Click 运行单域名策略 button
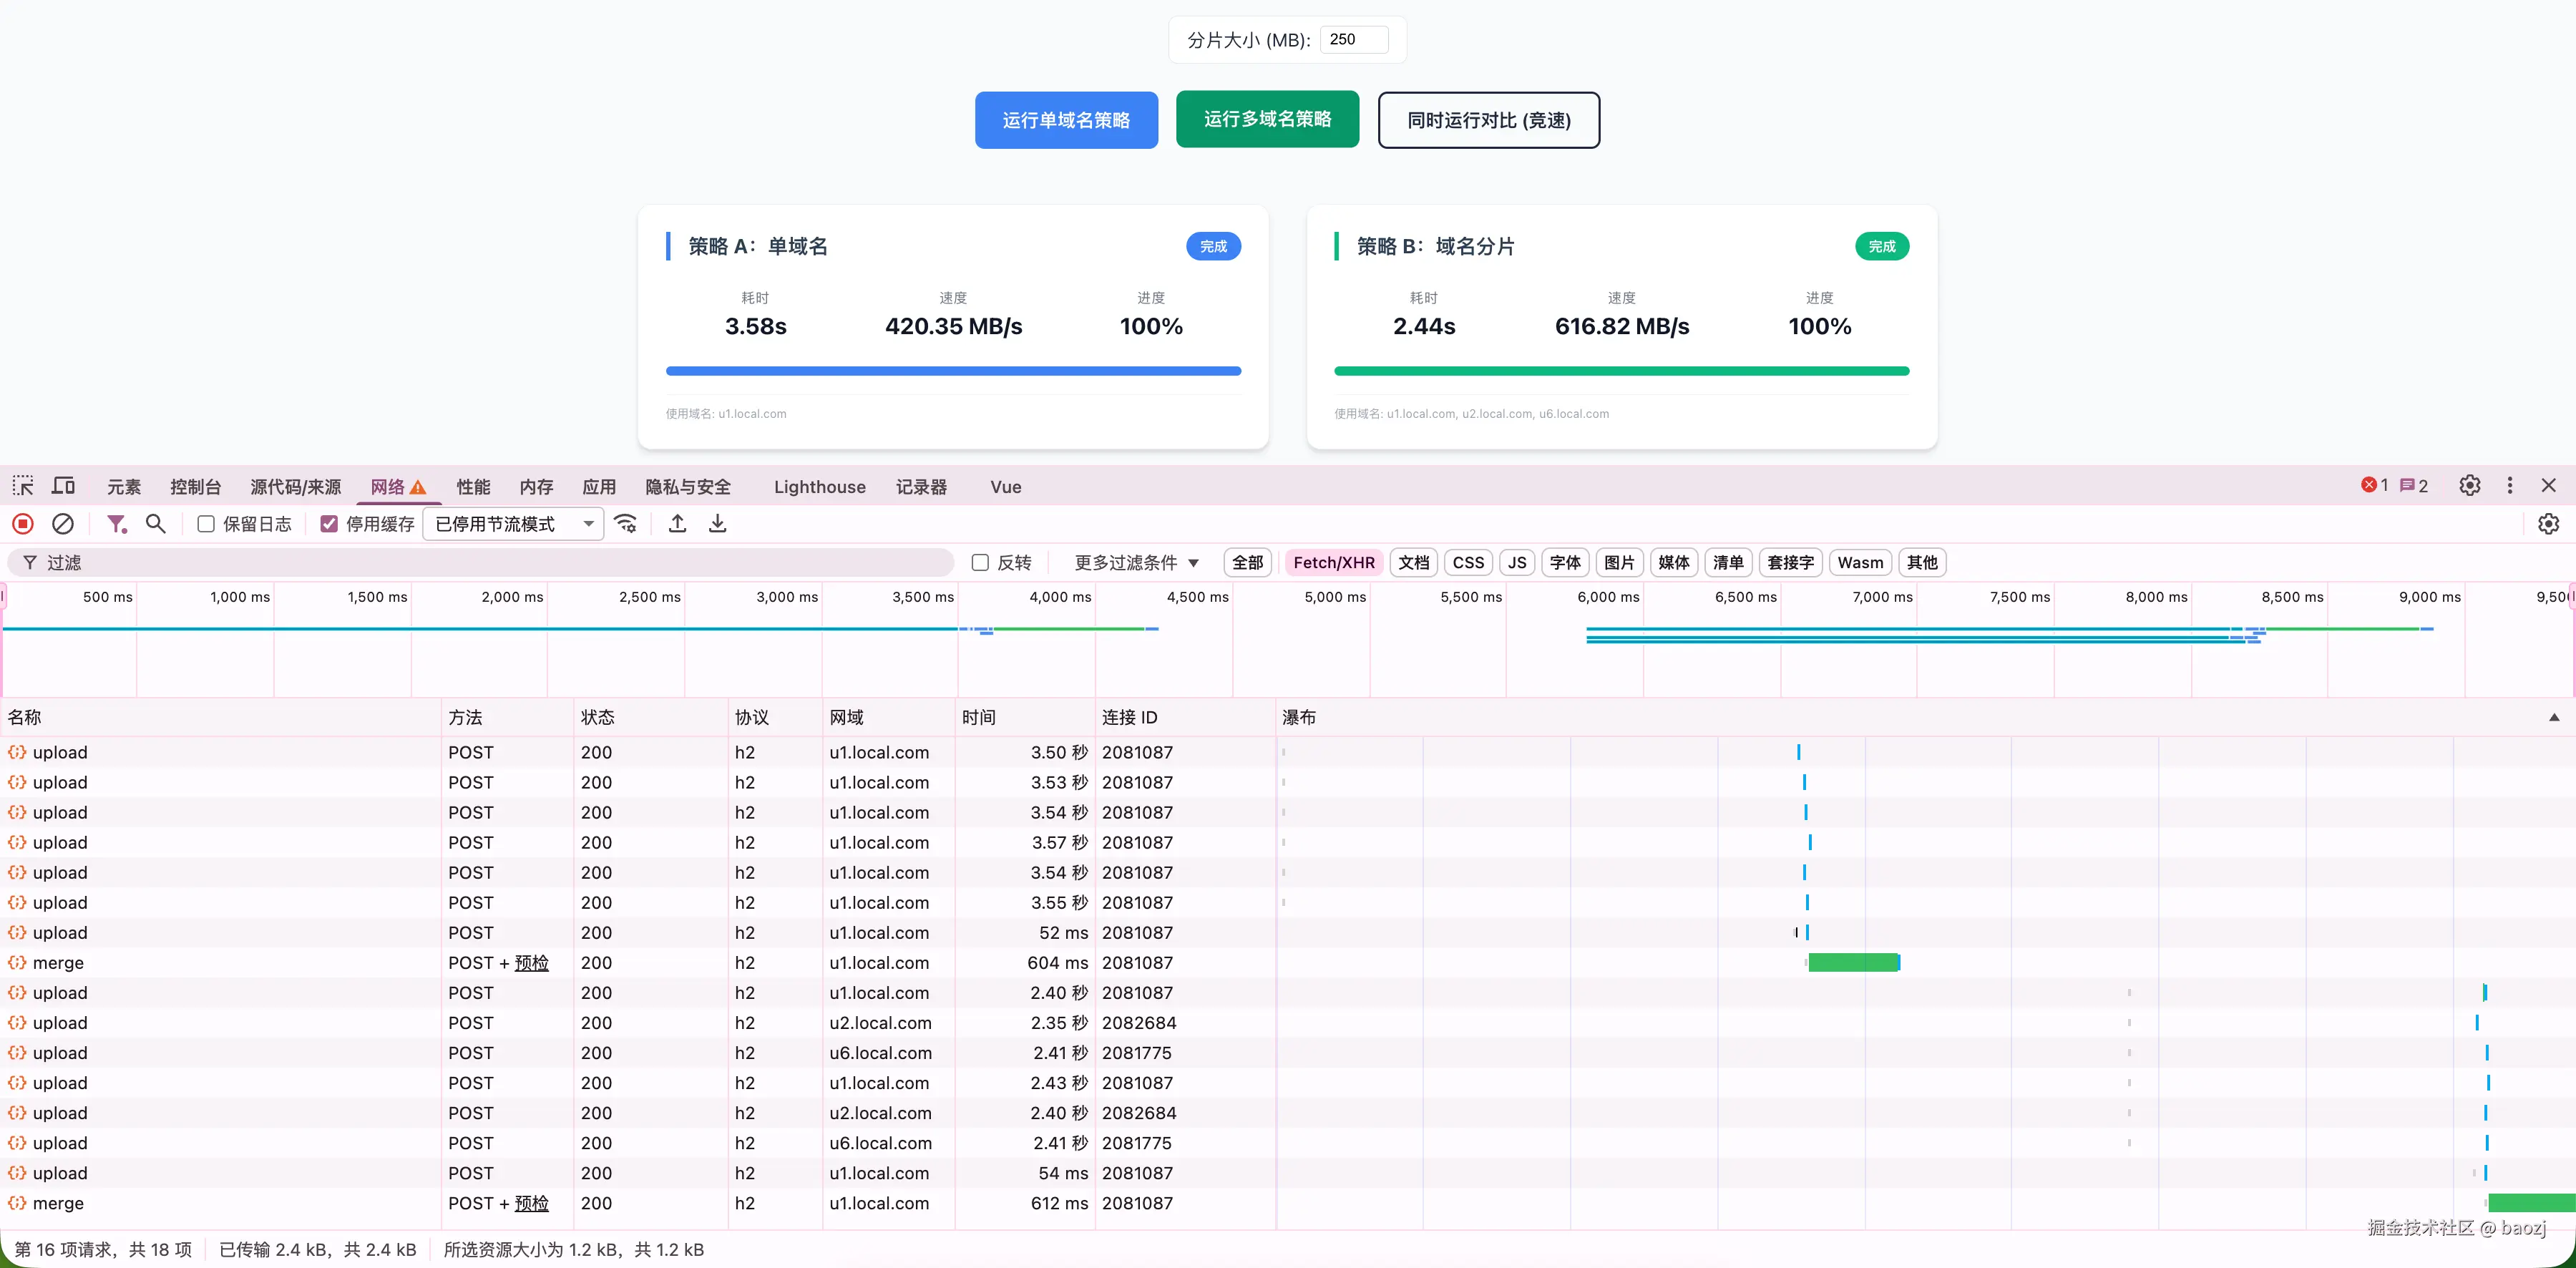This screenshot has width=2576, height=1268. [x=1066, y=120]
